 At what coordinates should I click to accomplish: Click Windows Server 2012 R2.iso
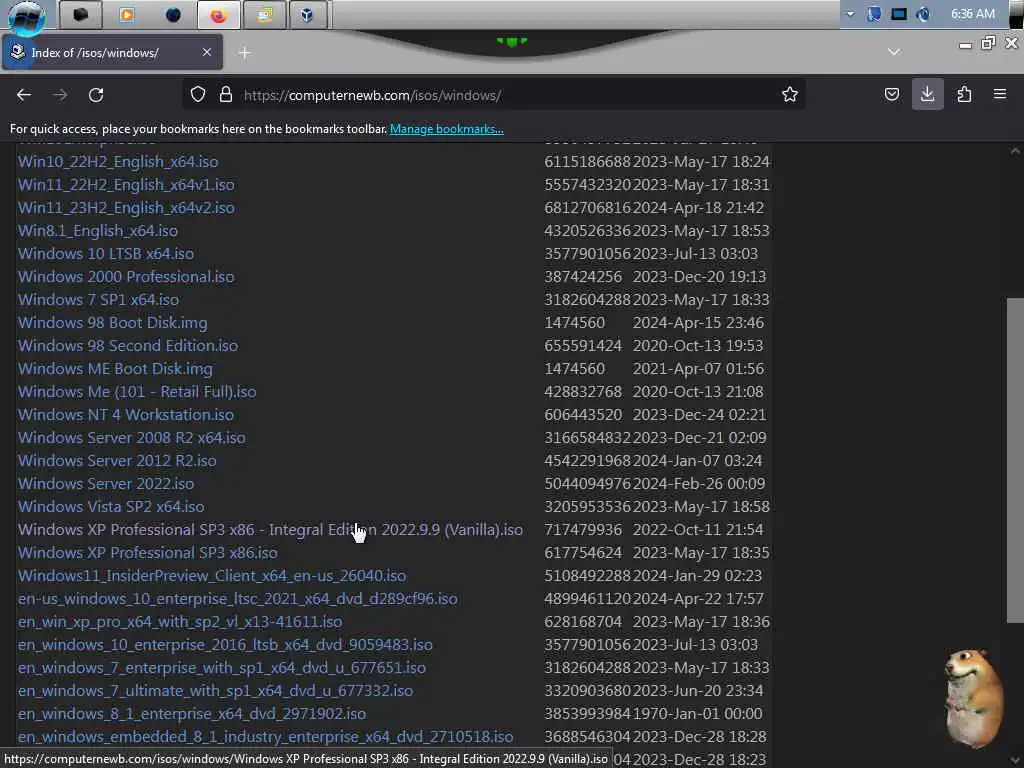pos(118,460)
